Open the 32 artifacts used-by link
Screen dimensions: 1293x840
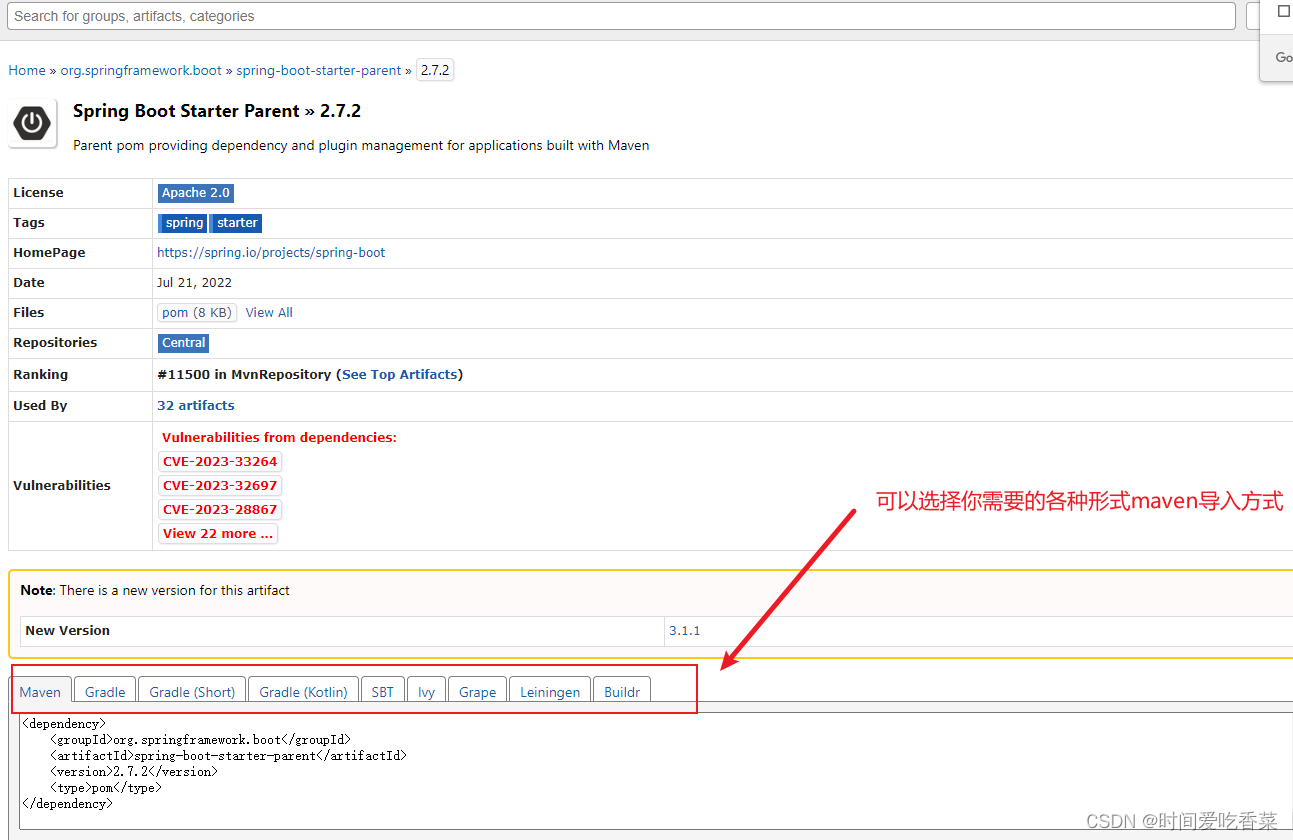click(x=196, y=405)
